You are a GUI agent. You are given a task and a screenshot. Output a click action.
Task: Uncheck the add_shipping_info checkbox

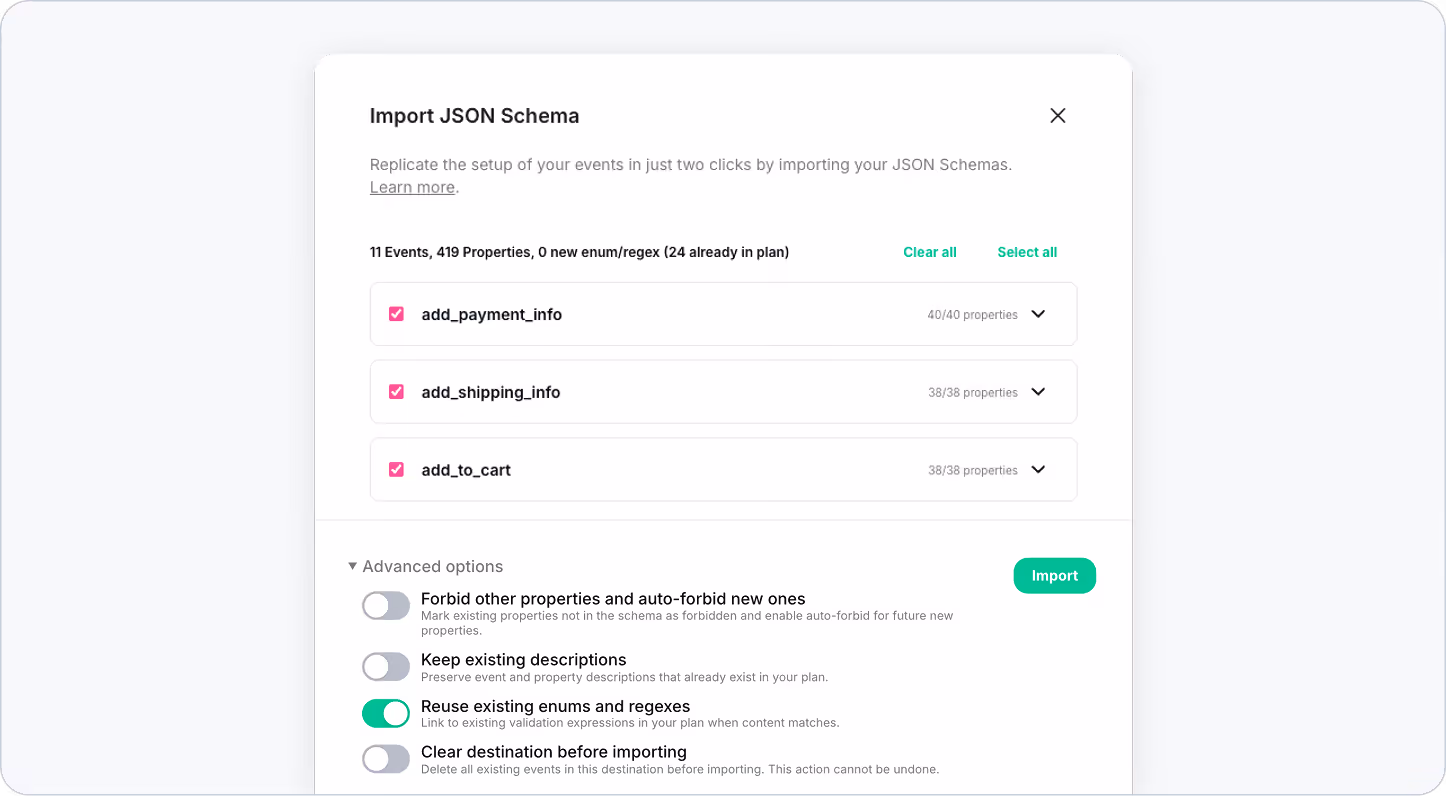point(396,392)
